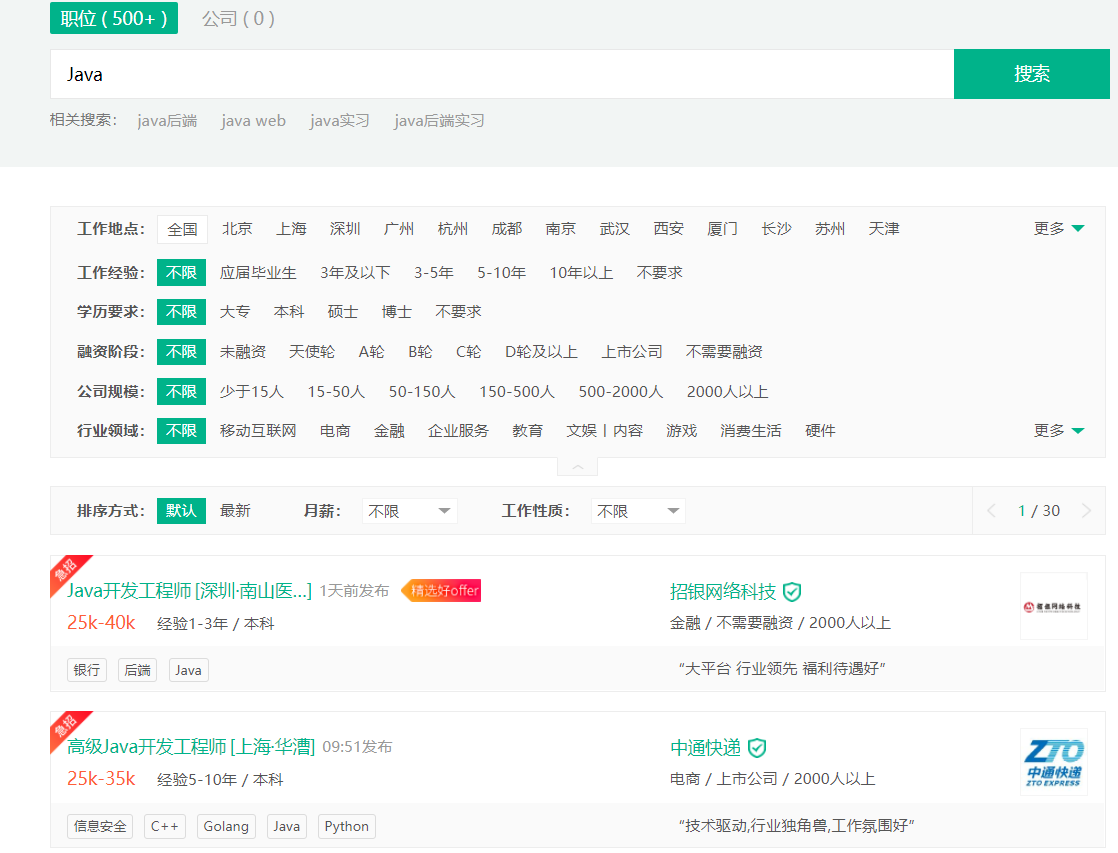Screen dimensions: 1118x853
Task: Filter company size by 2000人以上
Action: (x=727, y=392)
